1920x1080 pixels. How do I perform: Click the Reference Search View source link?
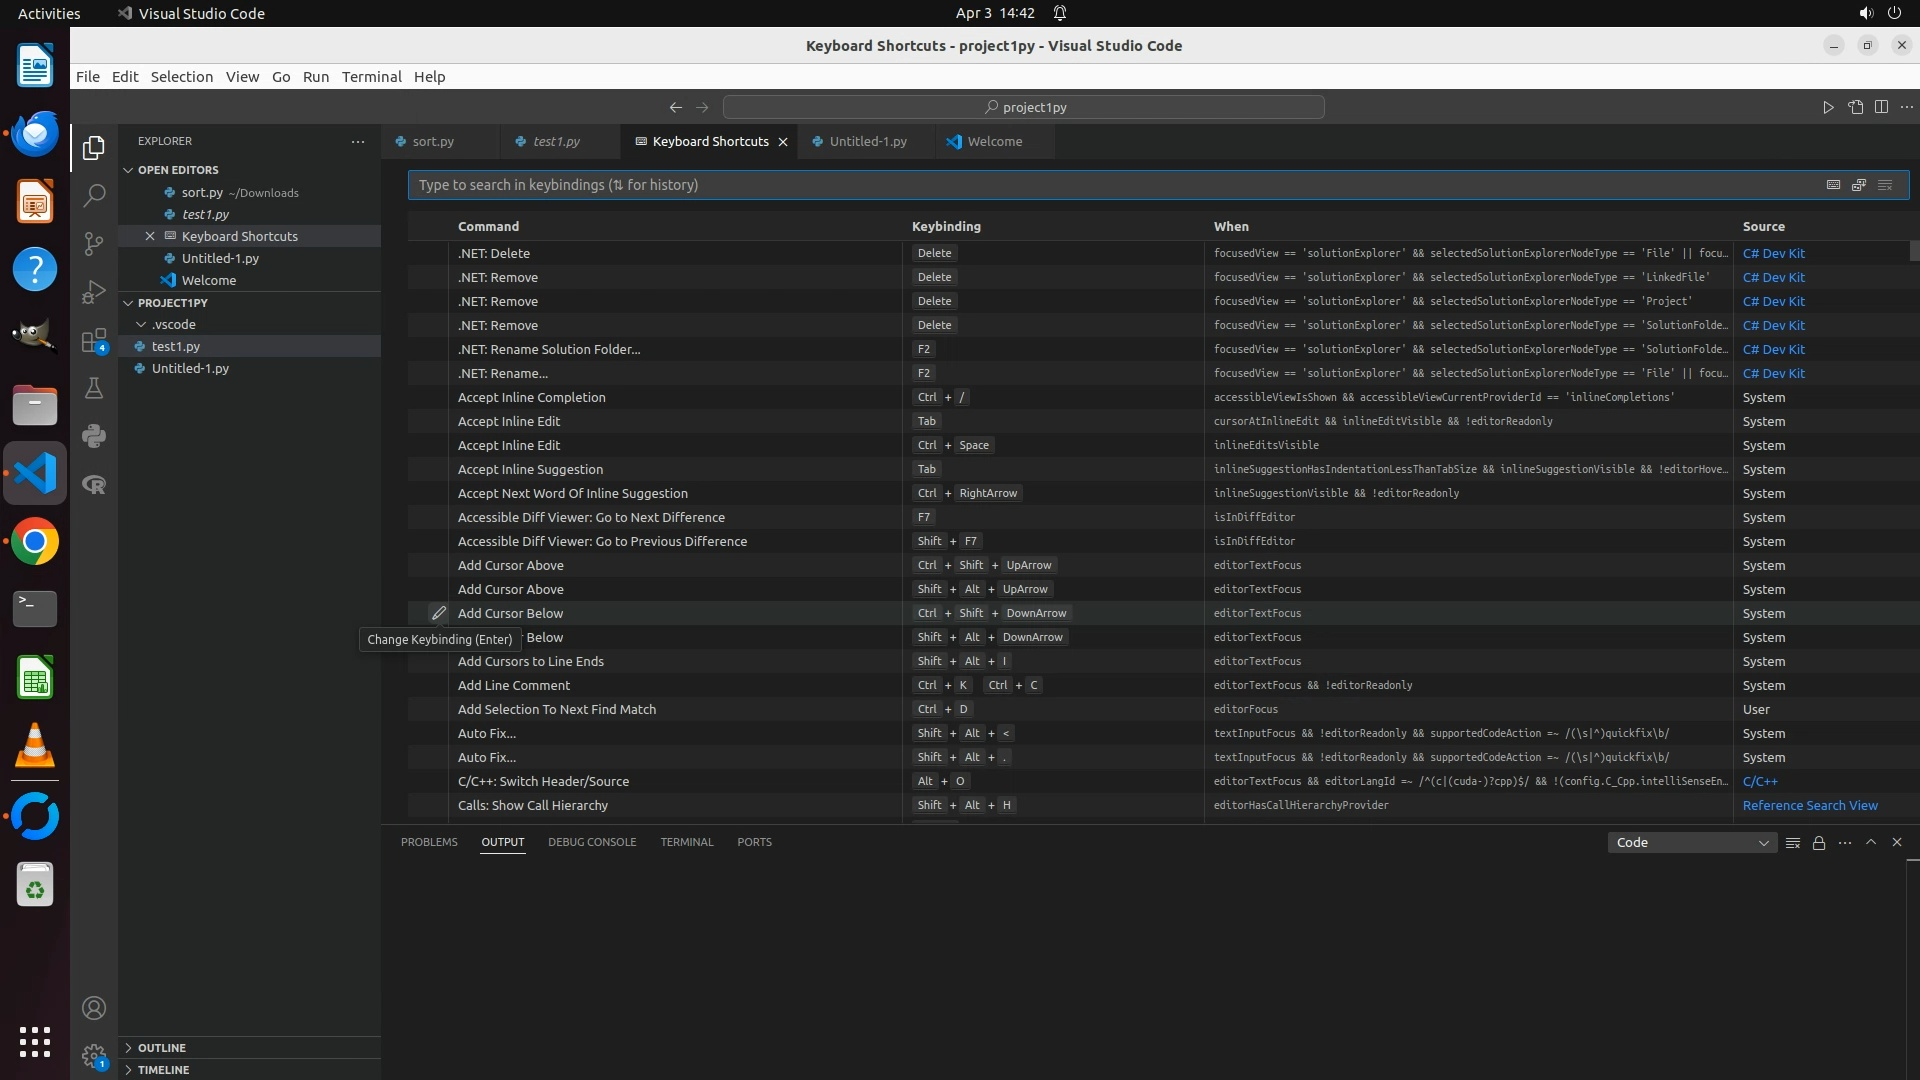click(x=1809, y=806)
